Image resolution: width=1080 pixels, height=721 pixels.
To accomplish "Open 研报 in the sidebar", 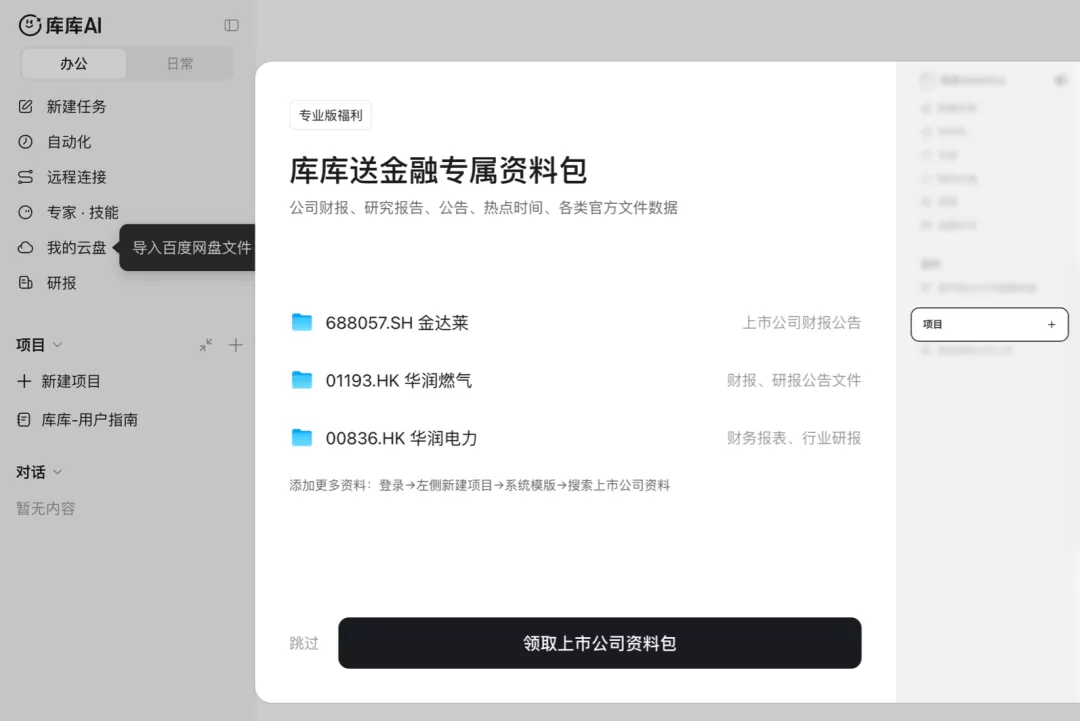I will click(x=61, y=283).
